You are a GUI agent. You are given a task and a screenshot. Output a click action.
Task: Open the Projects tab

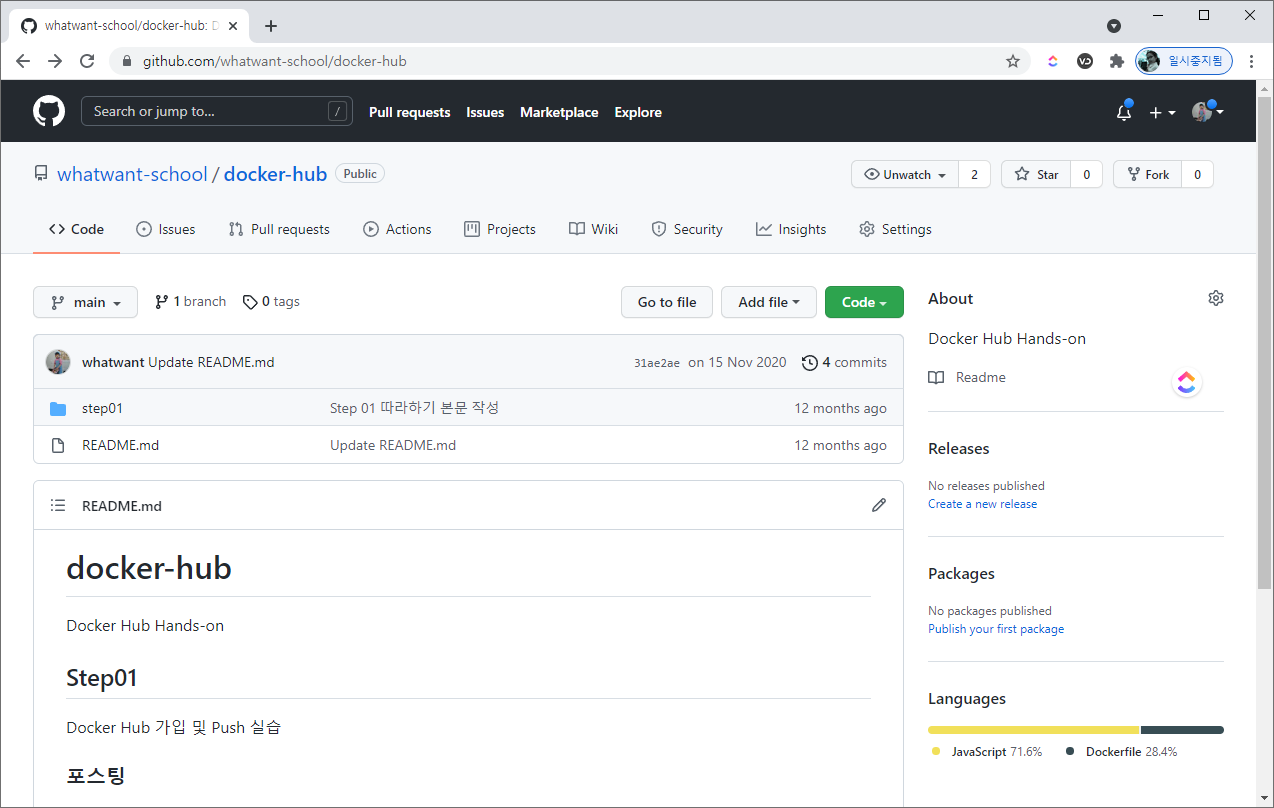tap(500, 229)
